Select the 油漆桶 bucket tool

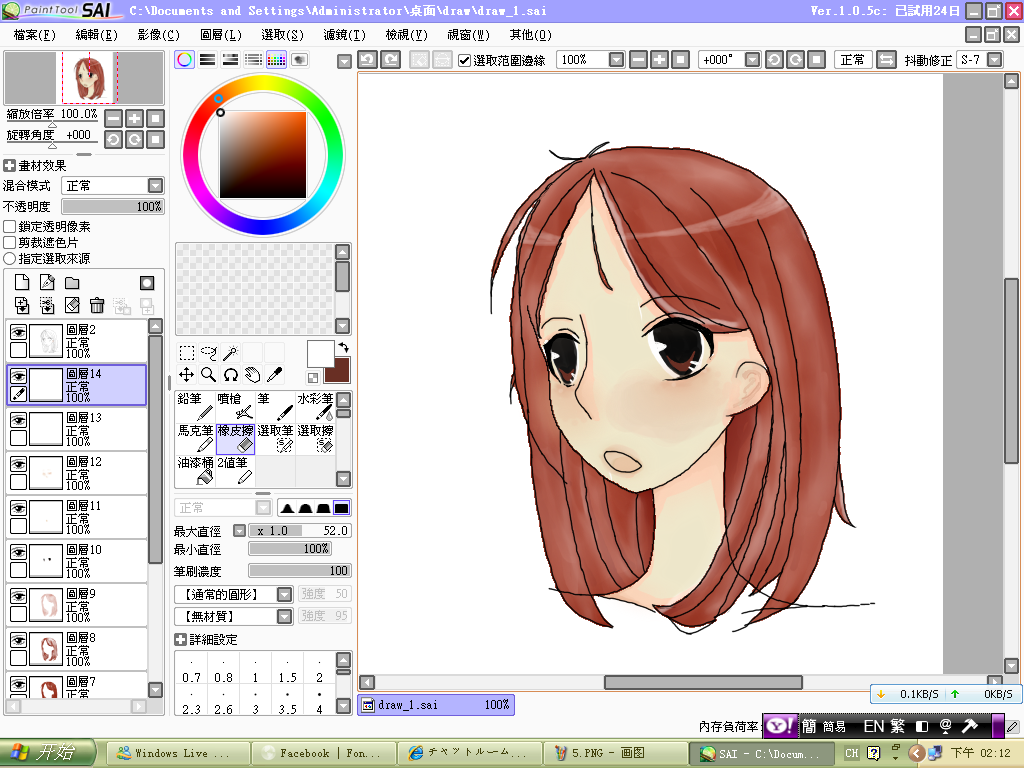tap(195, 470)
